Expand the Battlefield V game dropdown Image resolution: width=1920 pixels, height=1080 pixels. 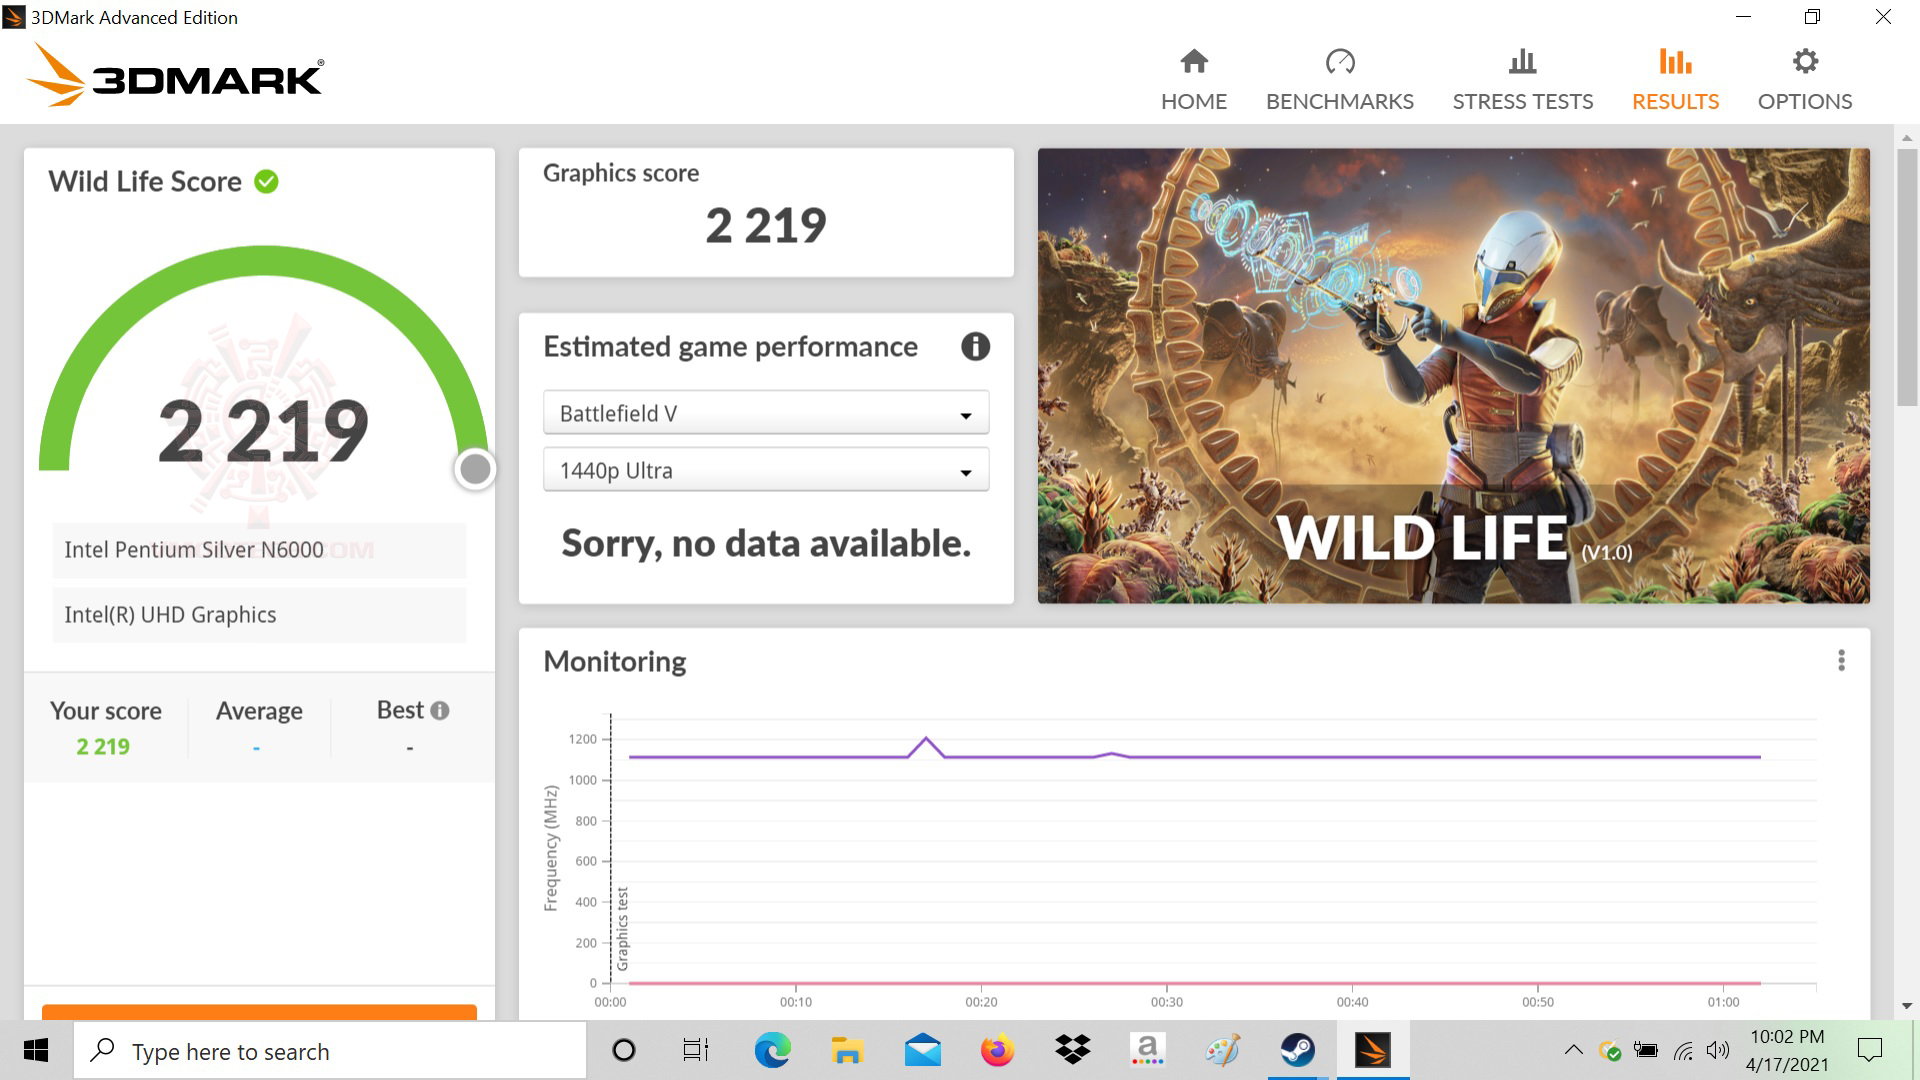pos(765,413)
